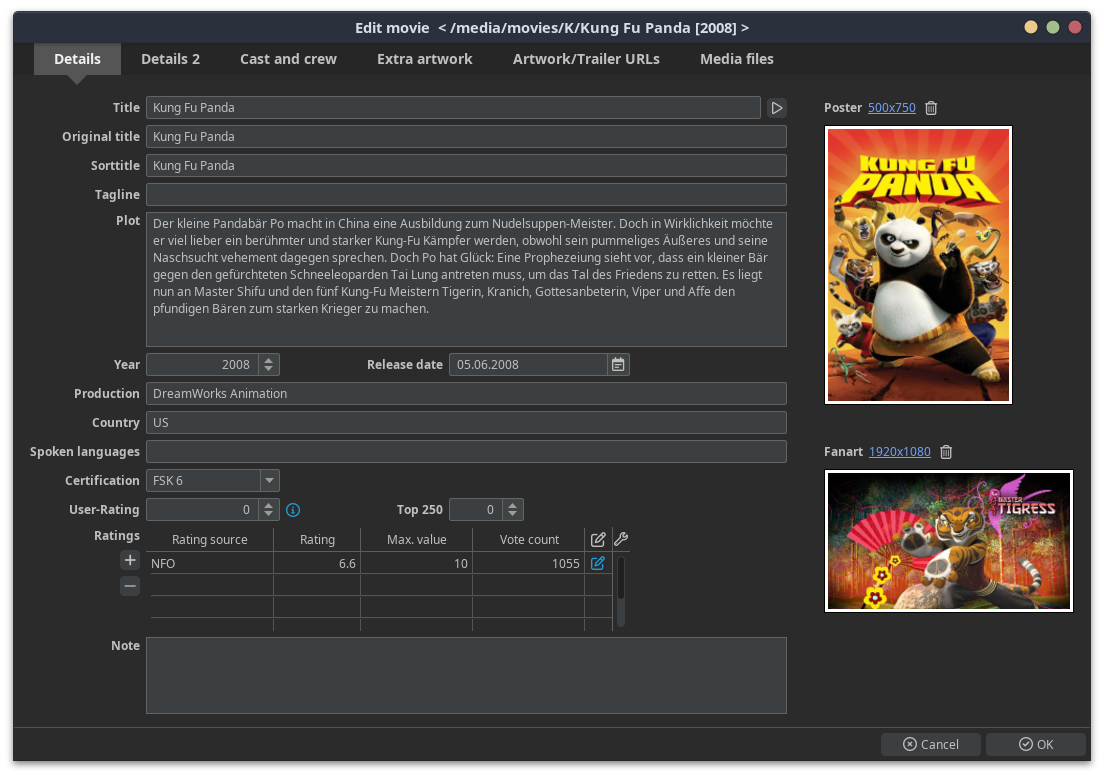Click the play icon beside Title field
Viewport: 1104px width, 777px height.
(777, 108)
